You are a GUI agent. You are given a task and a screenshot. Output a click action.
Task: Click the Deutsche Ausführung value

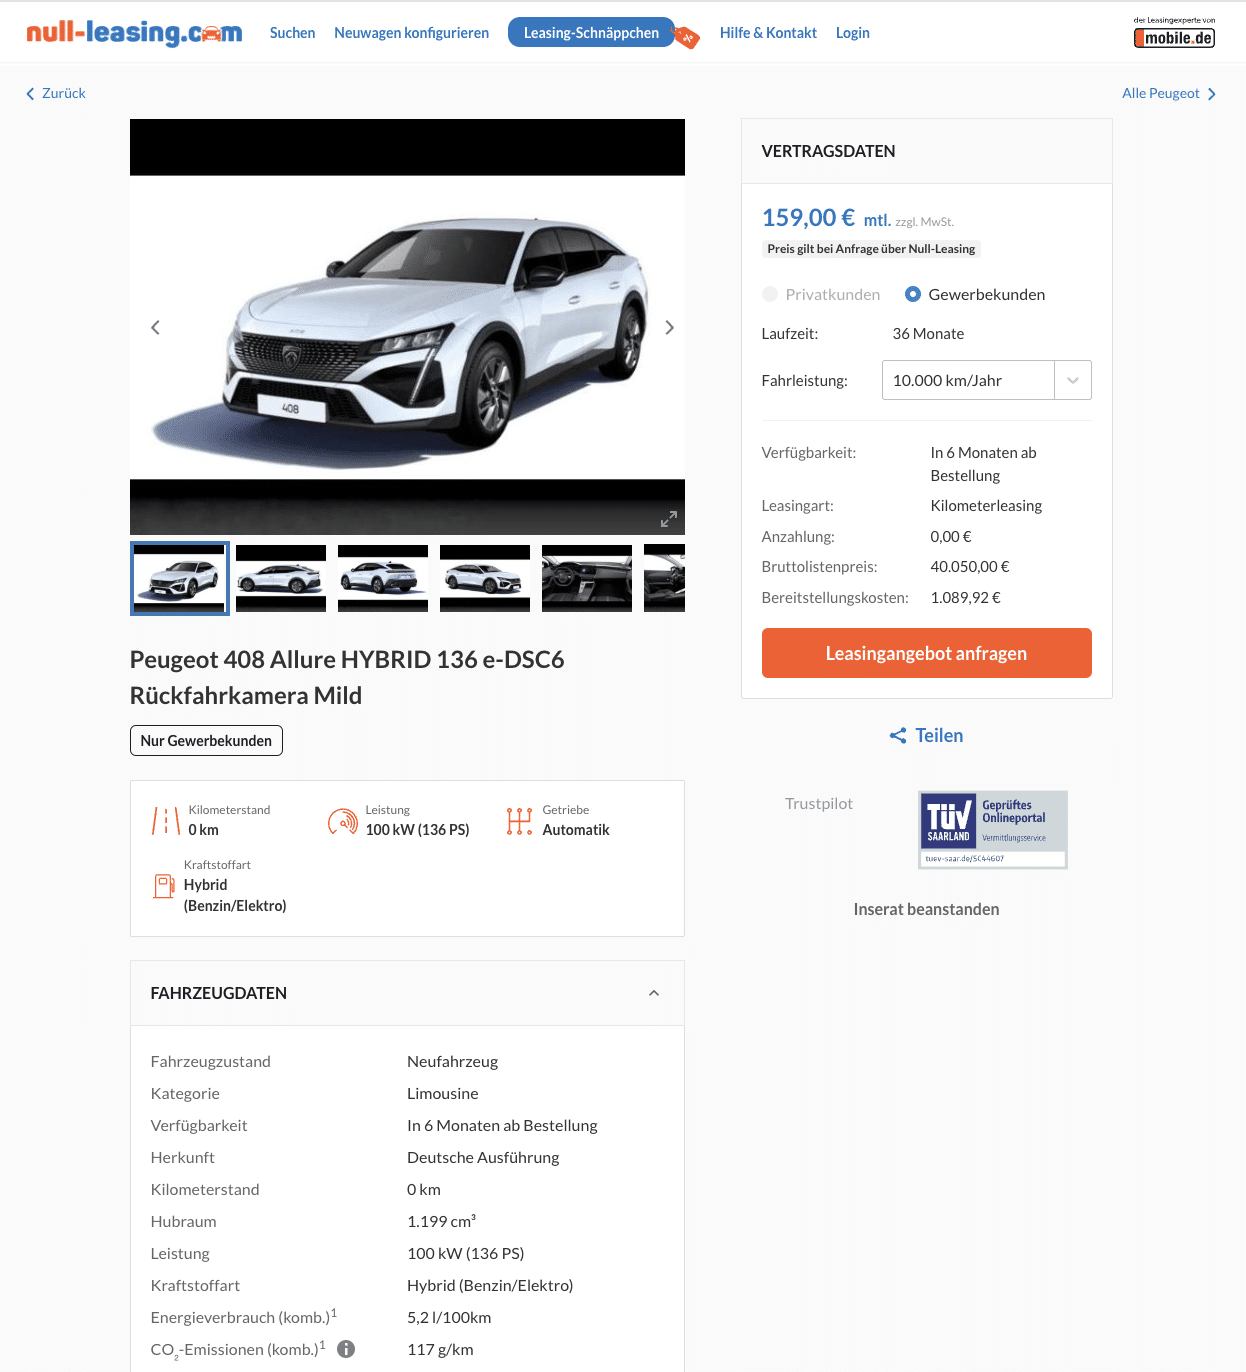pos(483,1157)
